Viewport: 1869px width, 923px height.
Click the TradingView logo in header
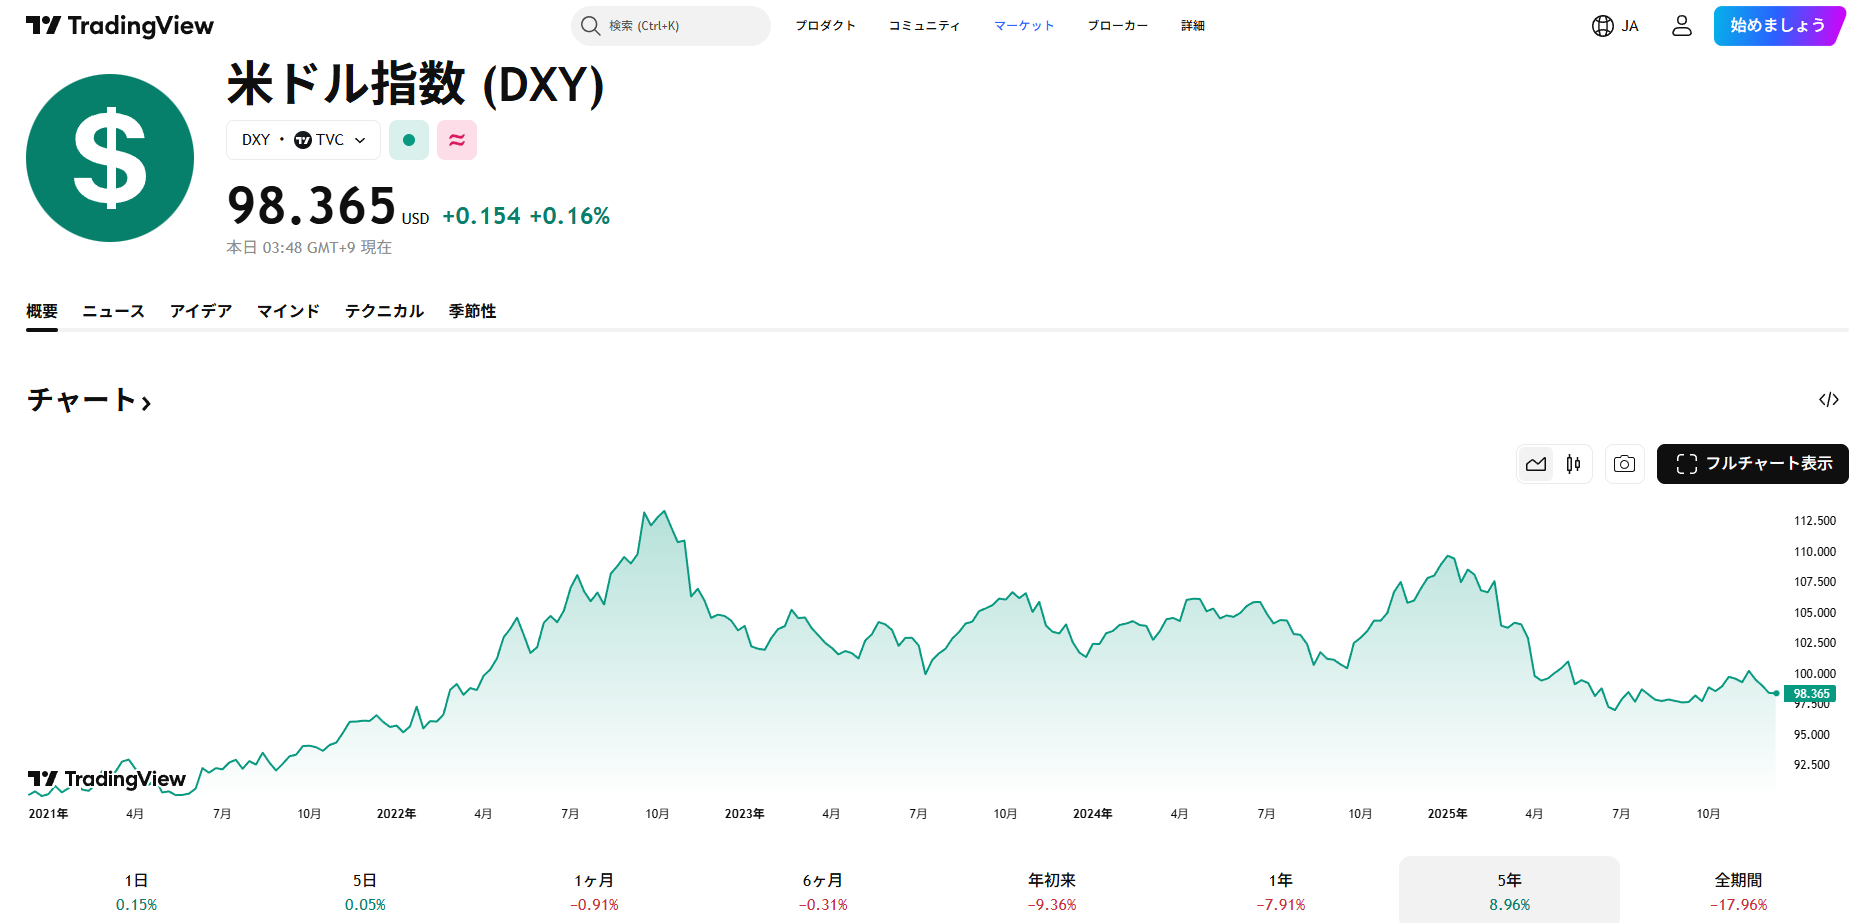tap(120, 26)
